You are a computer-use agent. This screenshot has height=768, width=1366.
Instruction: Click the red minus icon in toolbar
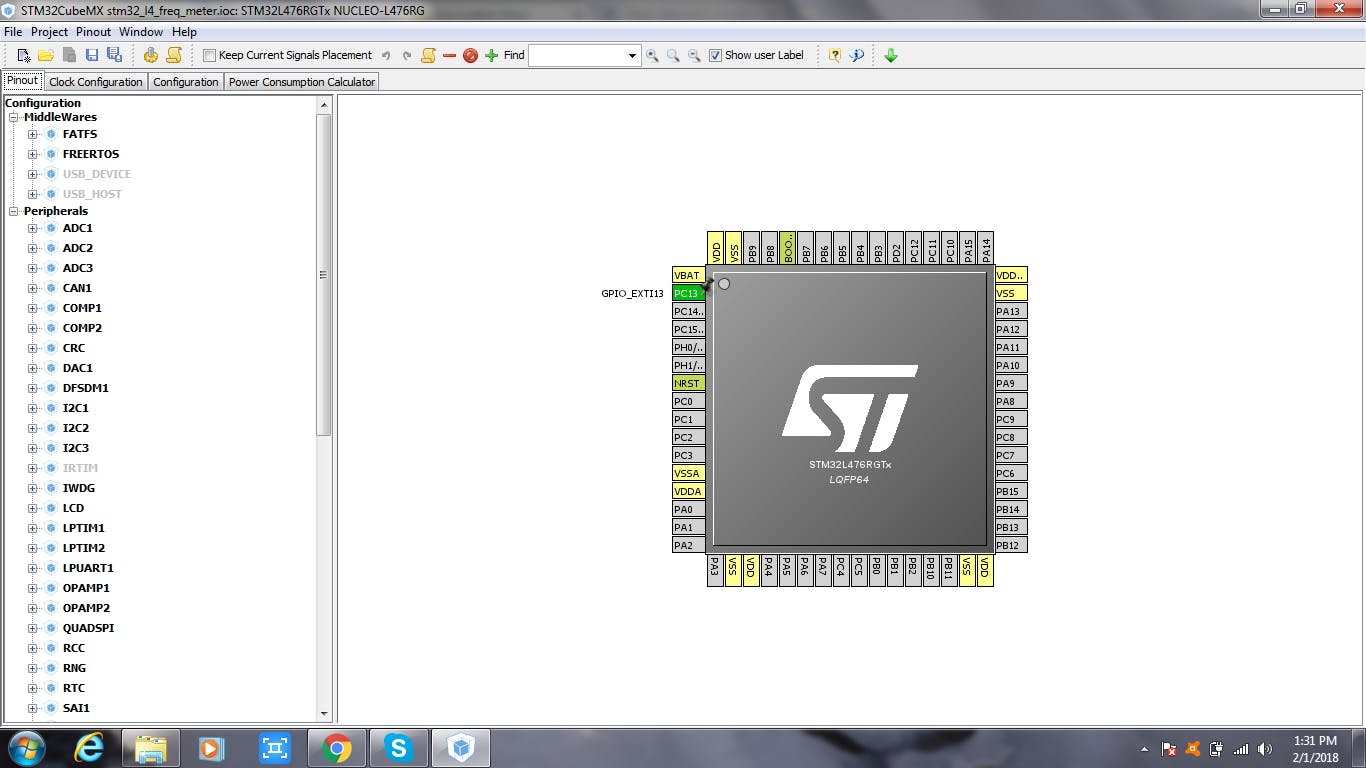click(x=449, y=55)
